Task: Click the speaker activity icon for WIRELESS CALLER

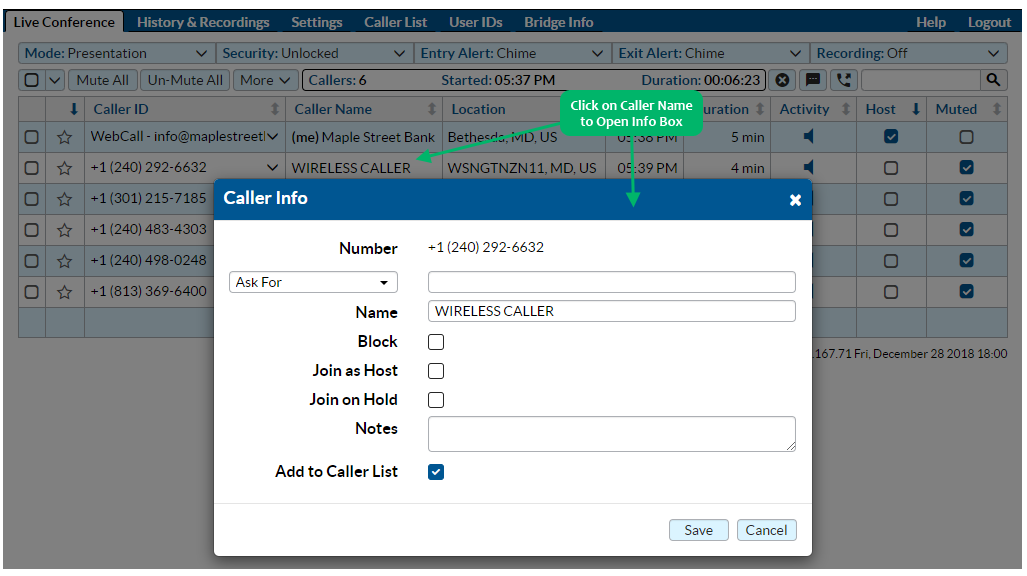Action: 808,167
